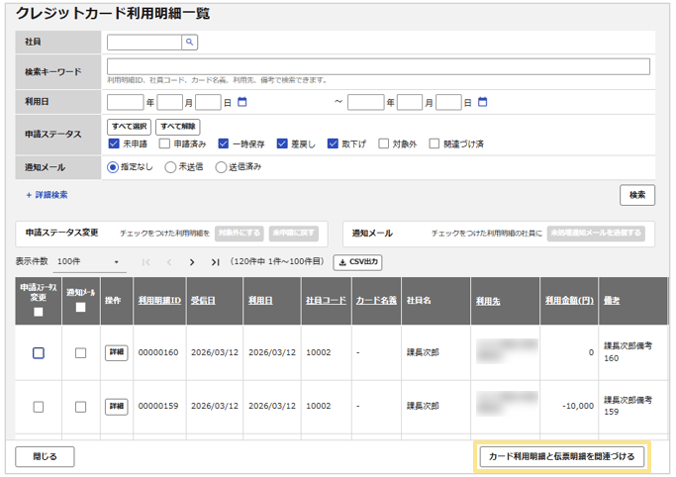Click the employee search magnifier icon
This screenshot has width=676, height=477.
tap(189, 42)
